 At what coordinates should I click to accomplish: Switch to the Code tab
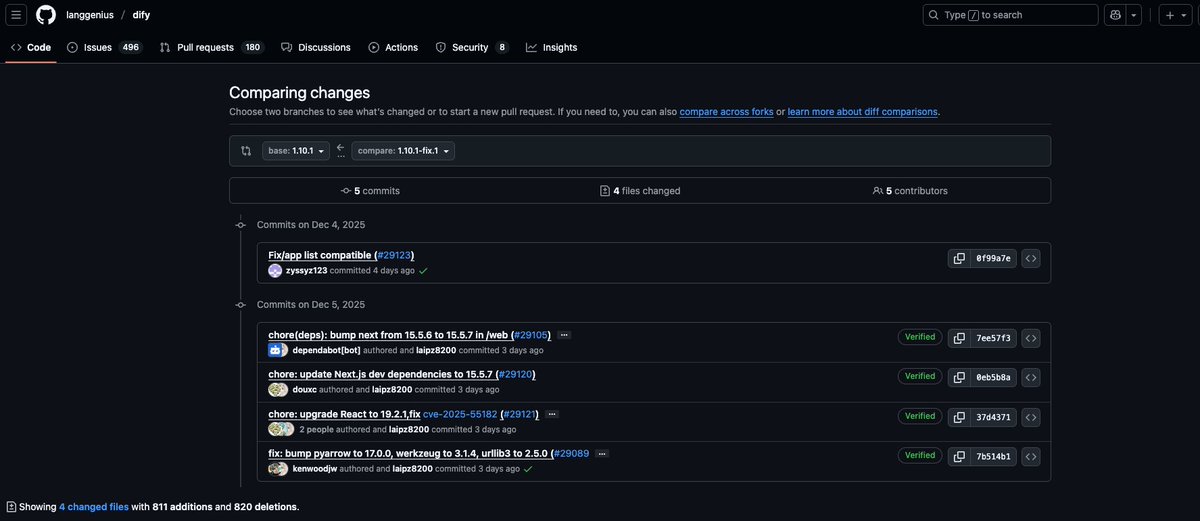tap(31, 47)
